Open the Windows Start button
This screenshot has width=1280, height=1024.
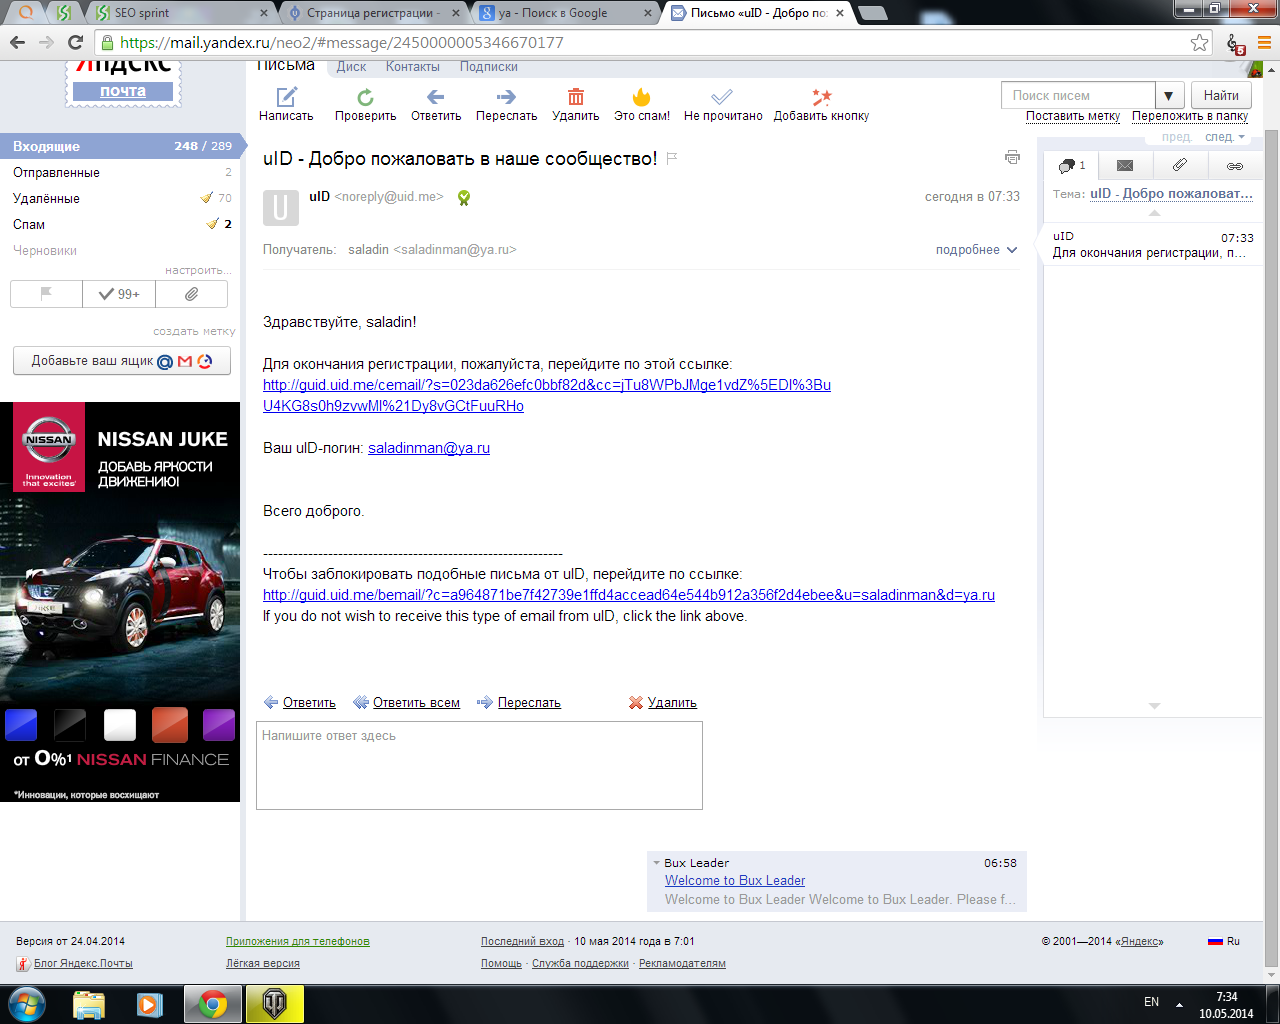coord(26,1004)
